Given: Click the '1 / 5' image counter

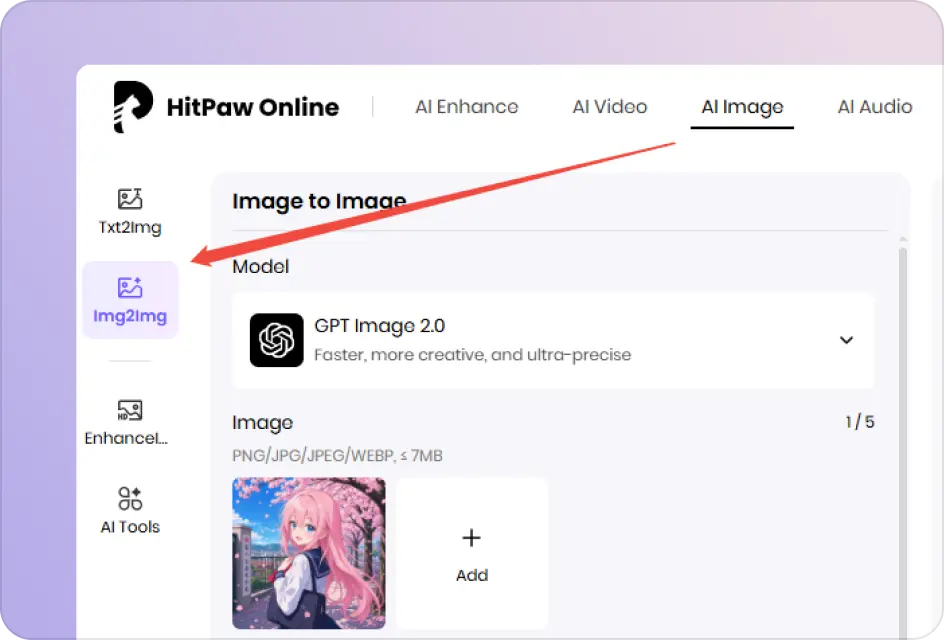Looking at the screenshot, I should click(860, 421).
